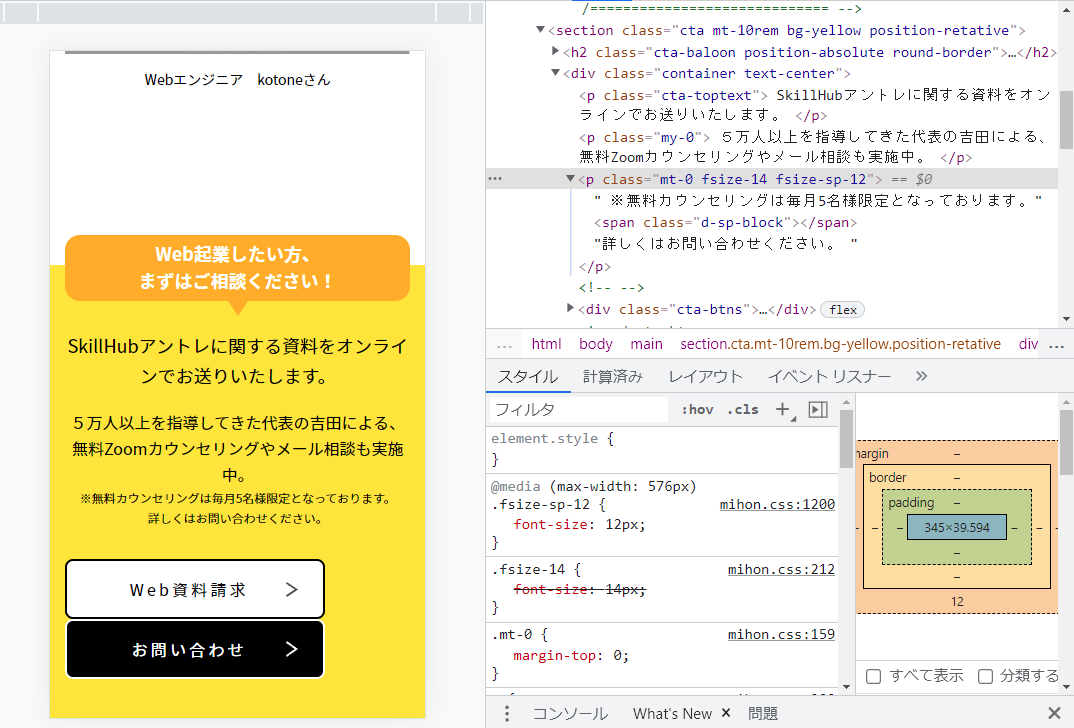Click the border region label in box model
This screenshot has height=728, width=1074.
pos(888,477)
